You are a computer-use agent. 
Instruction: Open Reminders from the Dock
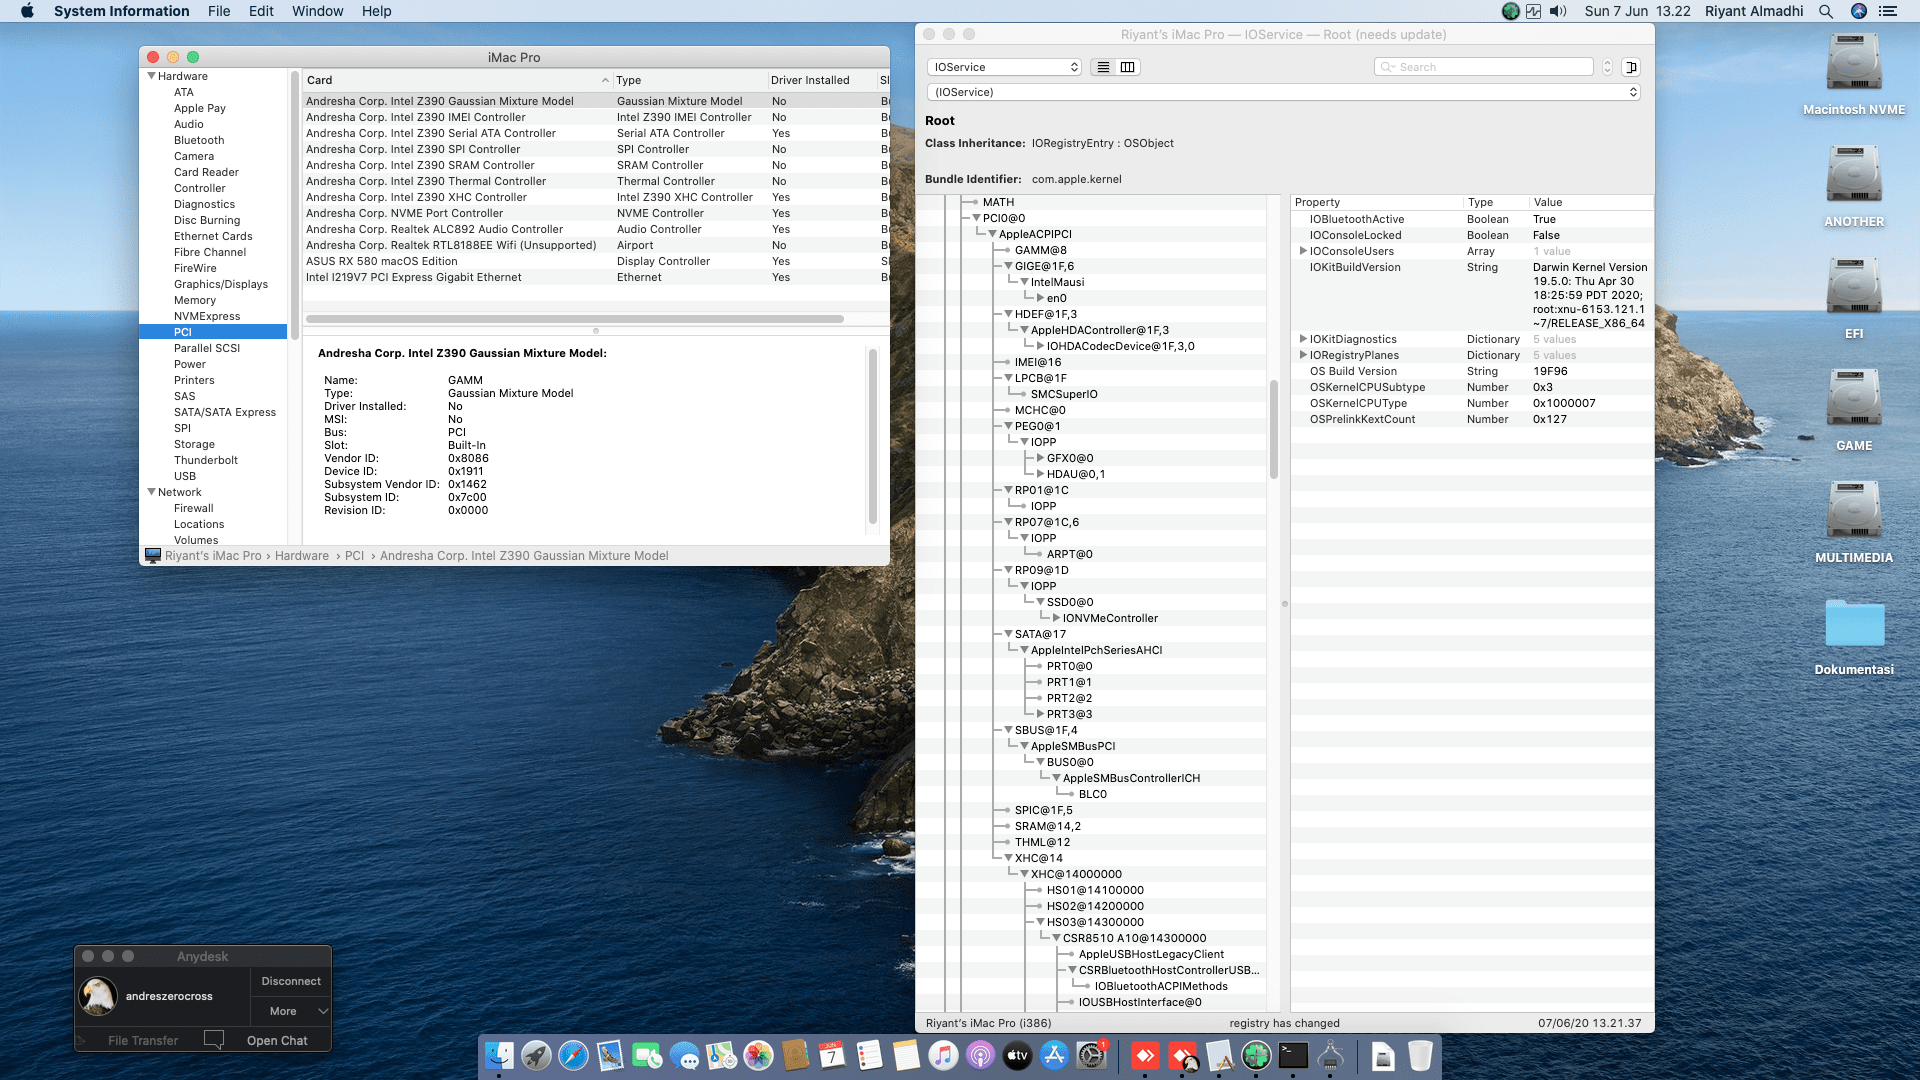(869, 1055)
